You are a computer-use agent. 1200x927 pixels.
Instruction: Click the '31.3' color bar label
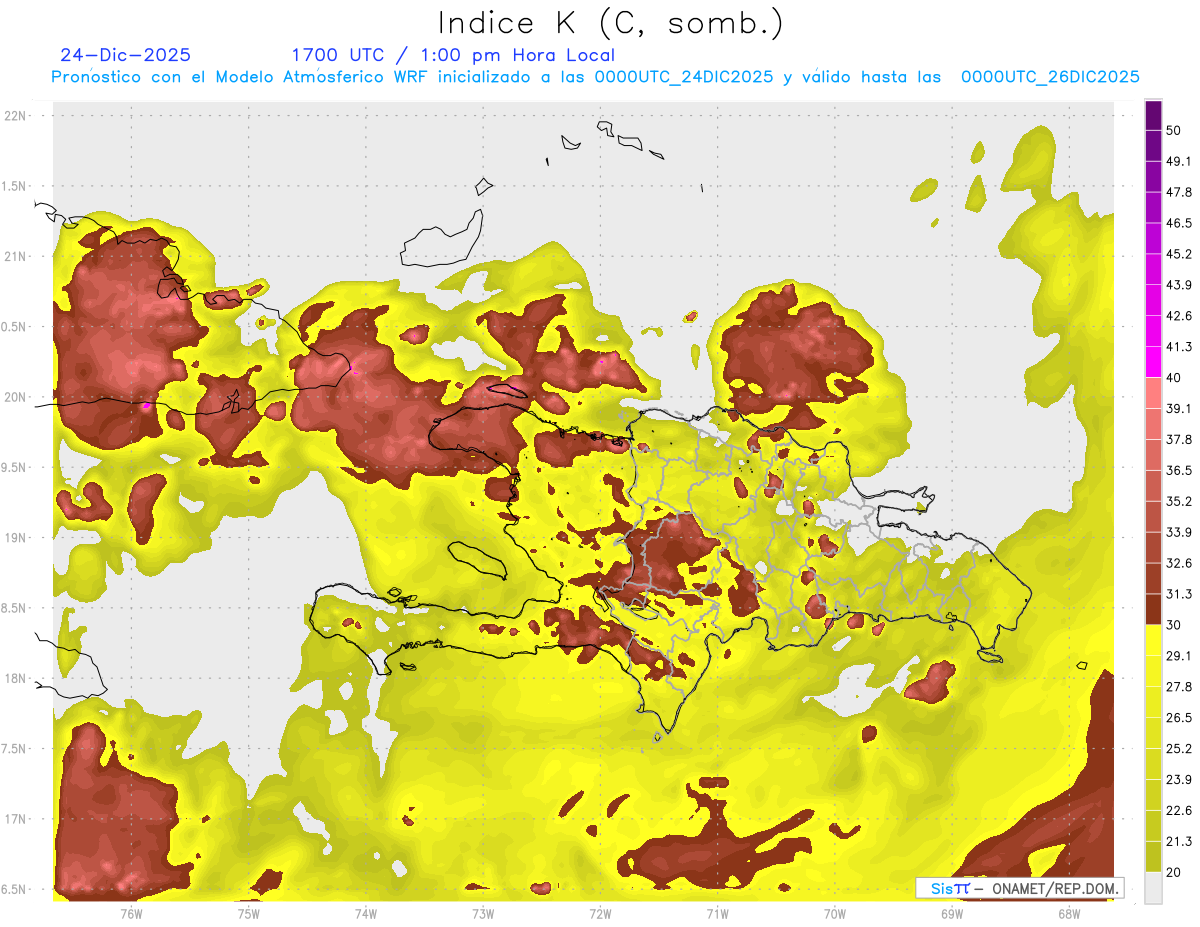[1179, 594]
